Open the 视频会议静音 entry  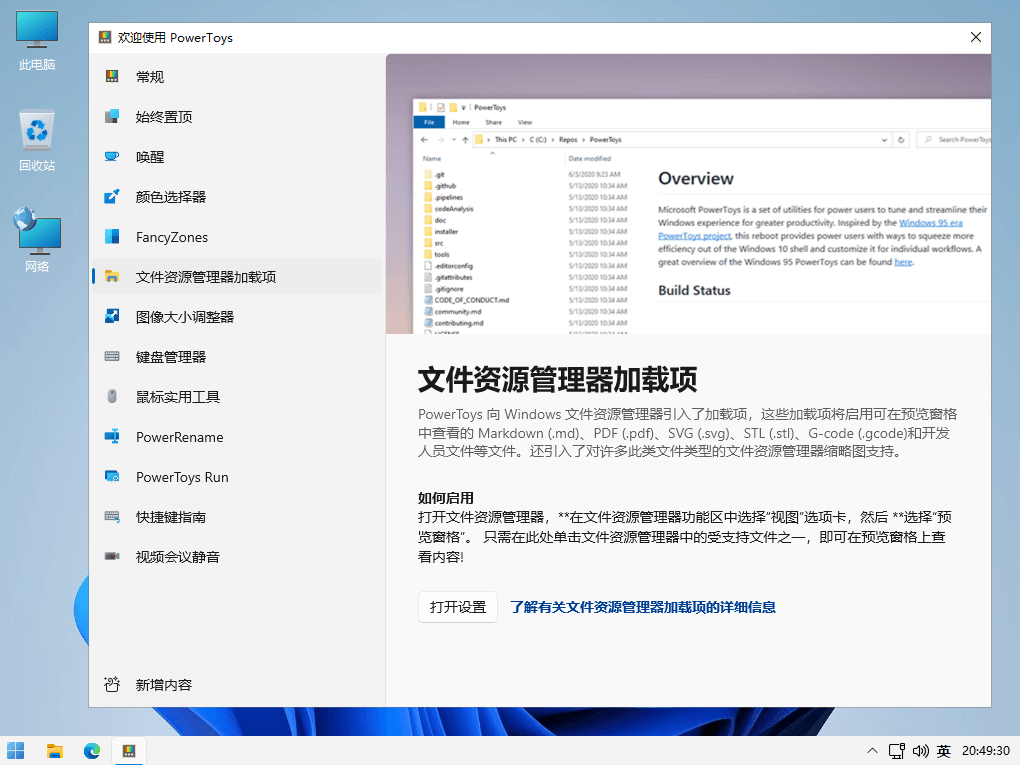(x=237, y=557)
